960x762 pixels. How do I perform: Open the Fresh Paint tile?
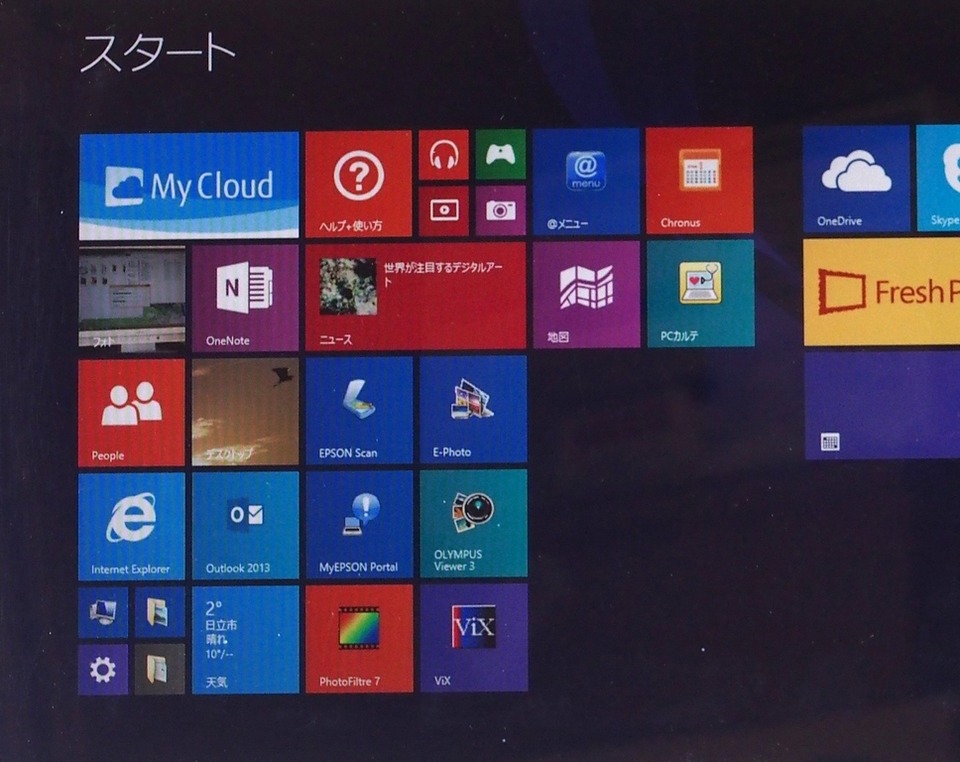tap(882, 292)
